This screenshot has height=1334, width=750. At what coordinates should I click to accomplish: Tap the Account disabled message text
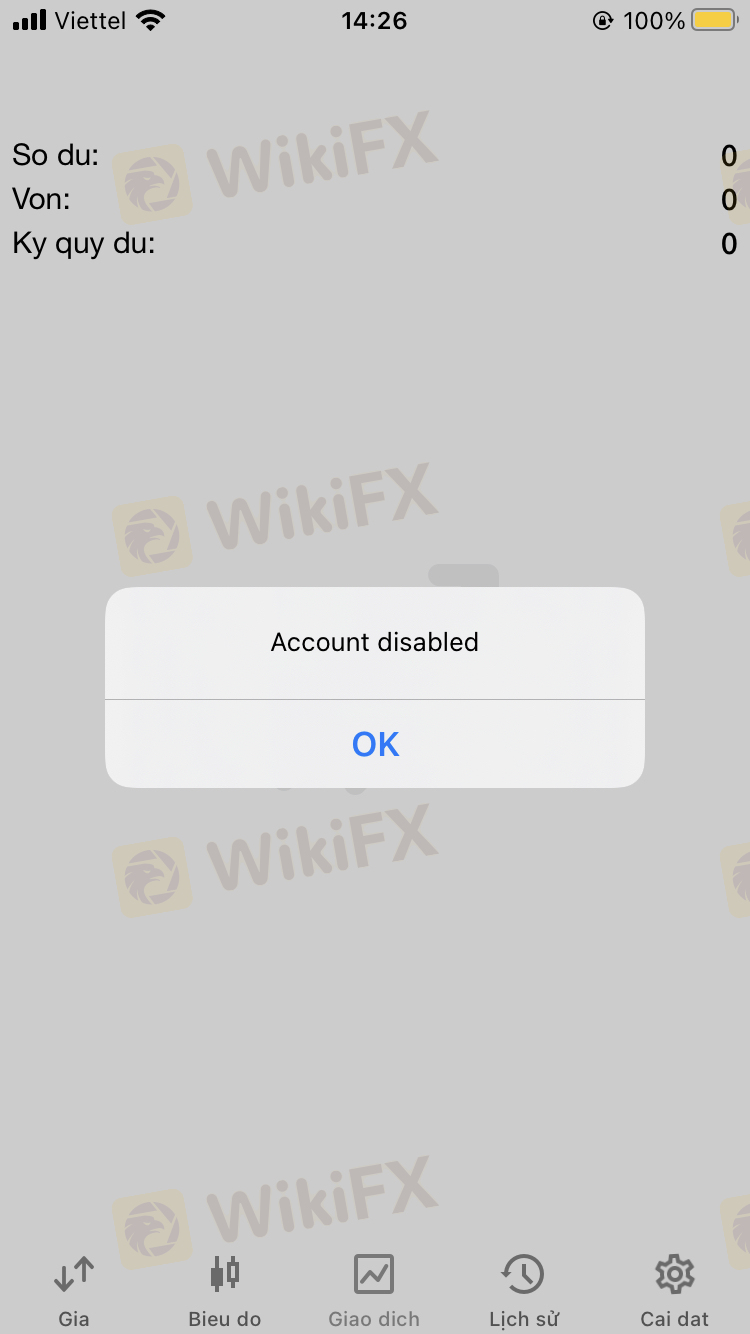[375, 642]
